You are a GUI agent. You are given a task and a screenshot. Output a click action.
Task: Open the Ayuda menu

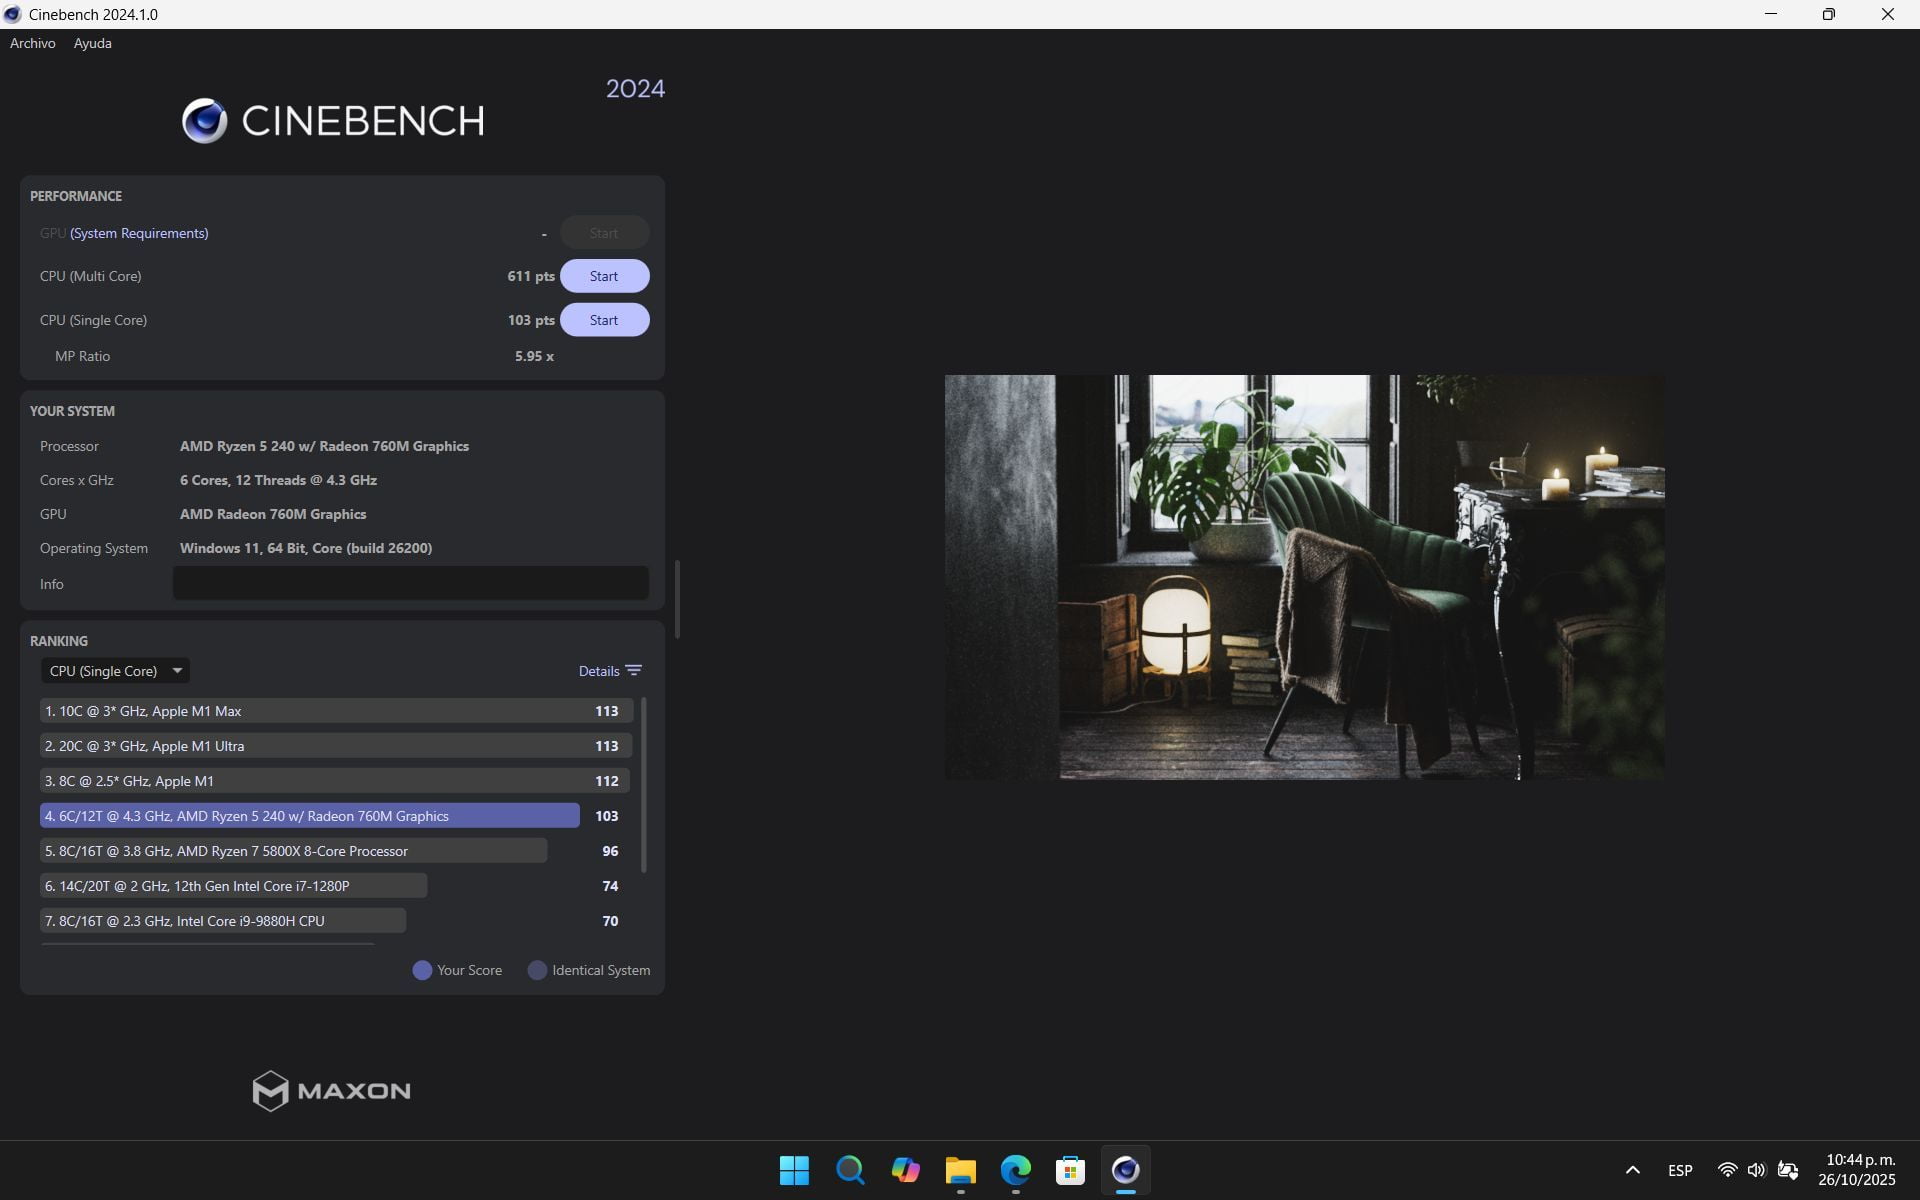(x=93, y=43)
